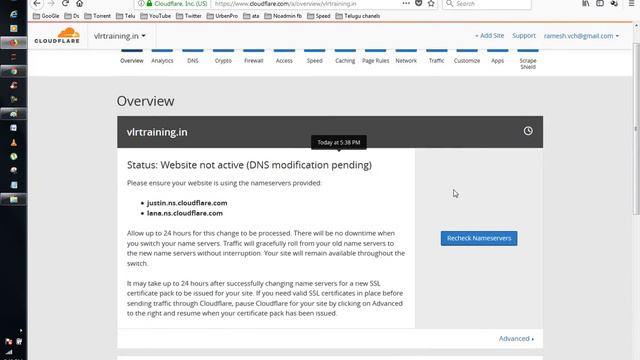
Task: Open the Firefox hamburger menu
Action: 631,3
